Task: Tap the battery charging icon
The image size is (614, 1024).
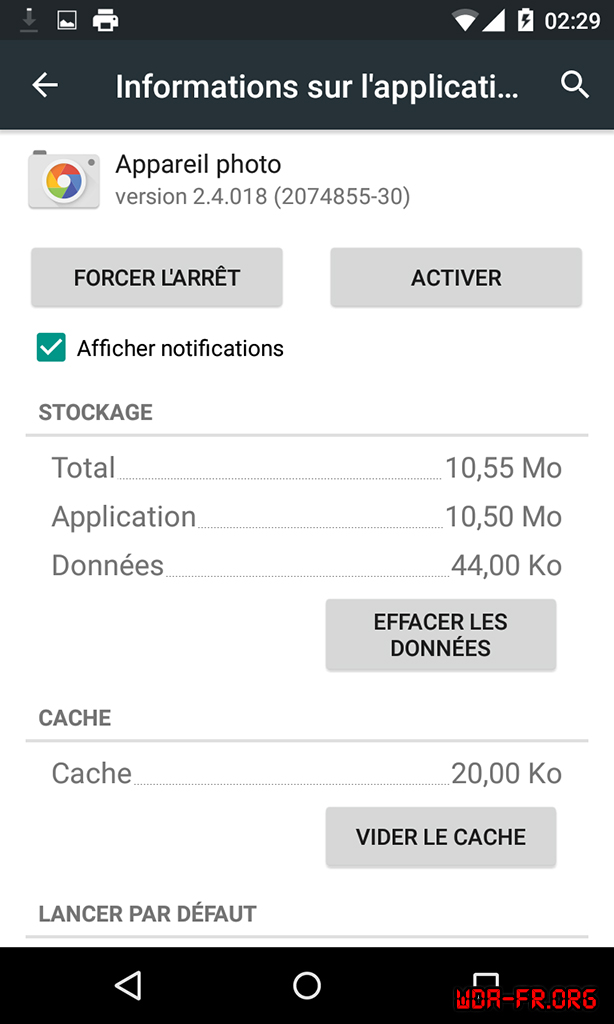Action: pos(525,19)
